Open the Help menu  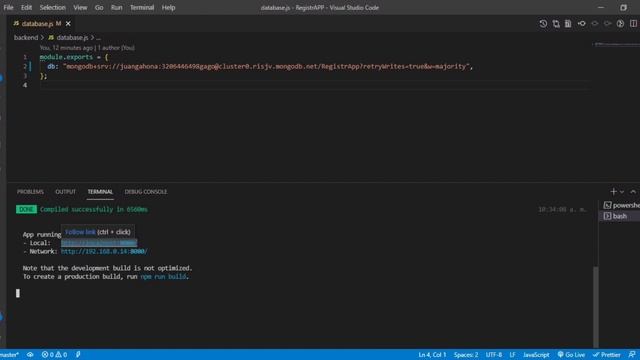(168, 7)
